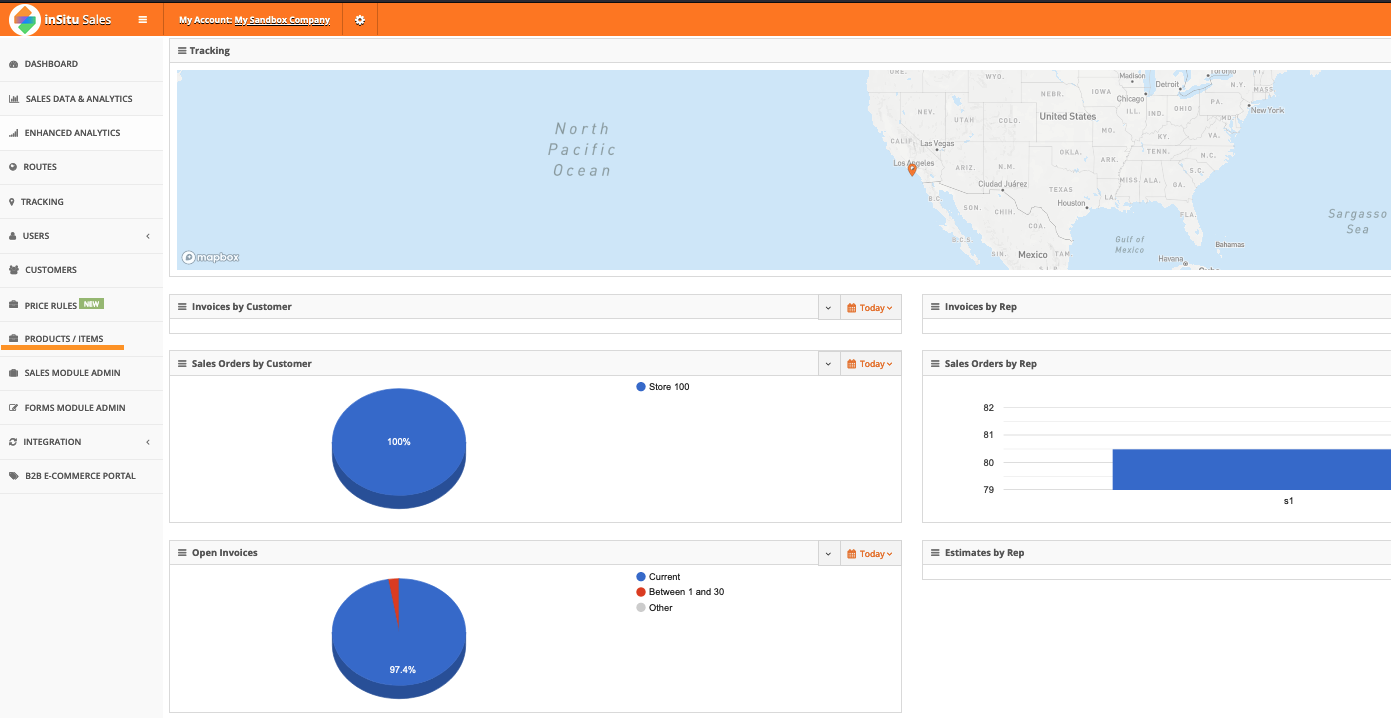Screen dimensions: 1391x718
Task: Click the Estimates by Rep panel icon
Action: (x=935, y=553)
